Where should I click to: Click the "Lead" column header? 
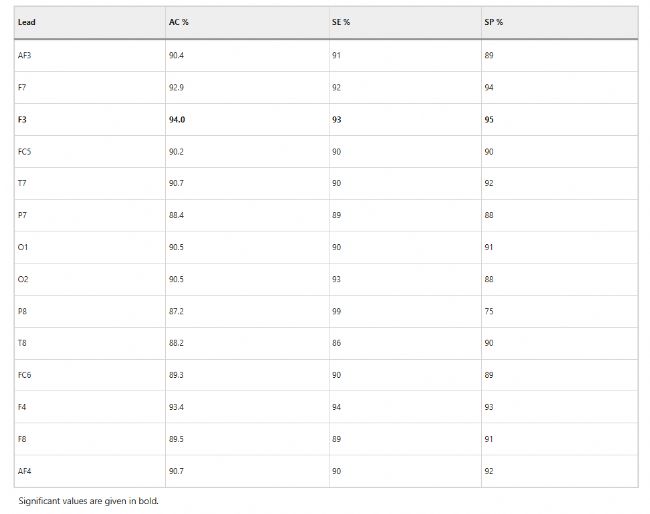27,22
